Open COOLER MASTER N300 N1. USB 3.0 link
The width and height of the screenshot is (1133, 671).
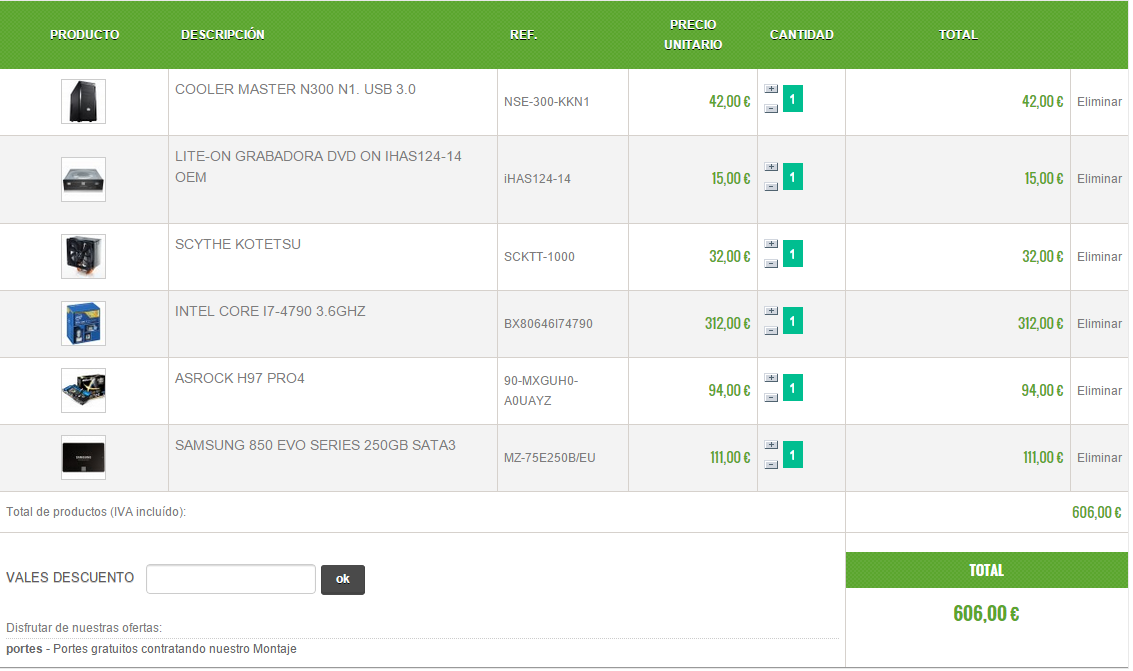coord(295,90)
